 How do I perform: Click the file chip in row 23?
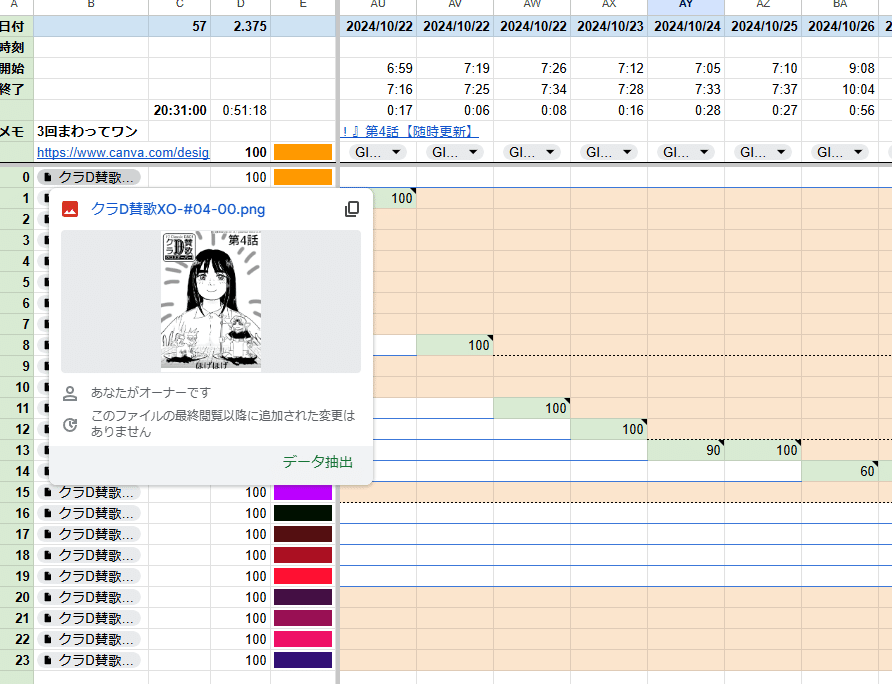[89, 660]
